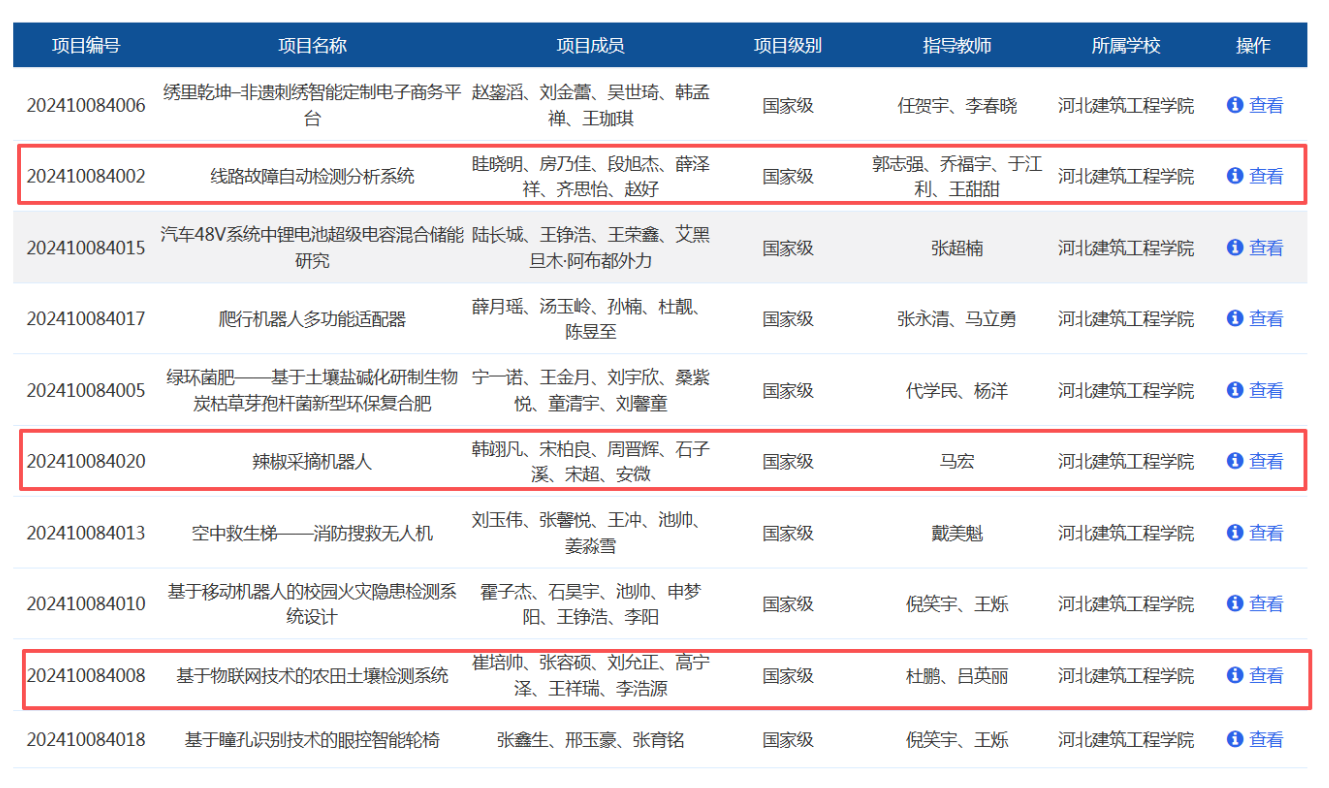Click 查看 link for 空中救生梯 project

point(1266,533)
